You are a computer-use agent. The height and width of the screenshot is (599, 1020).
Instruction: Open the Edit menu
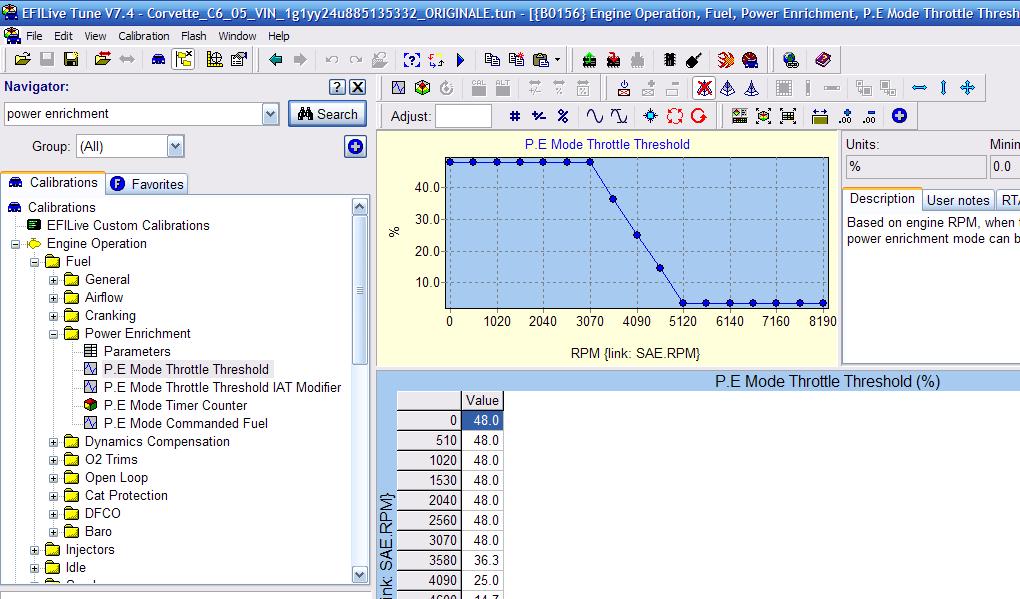(63, 36)
